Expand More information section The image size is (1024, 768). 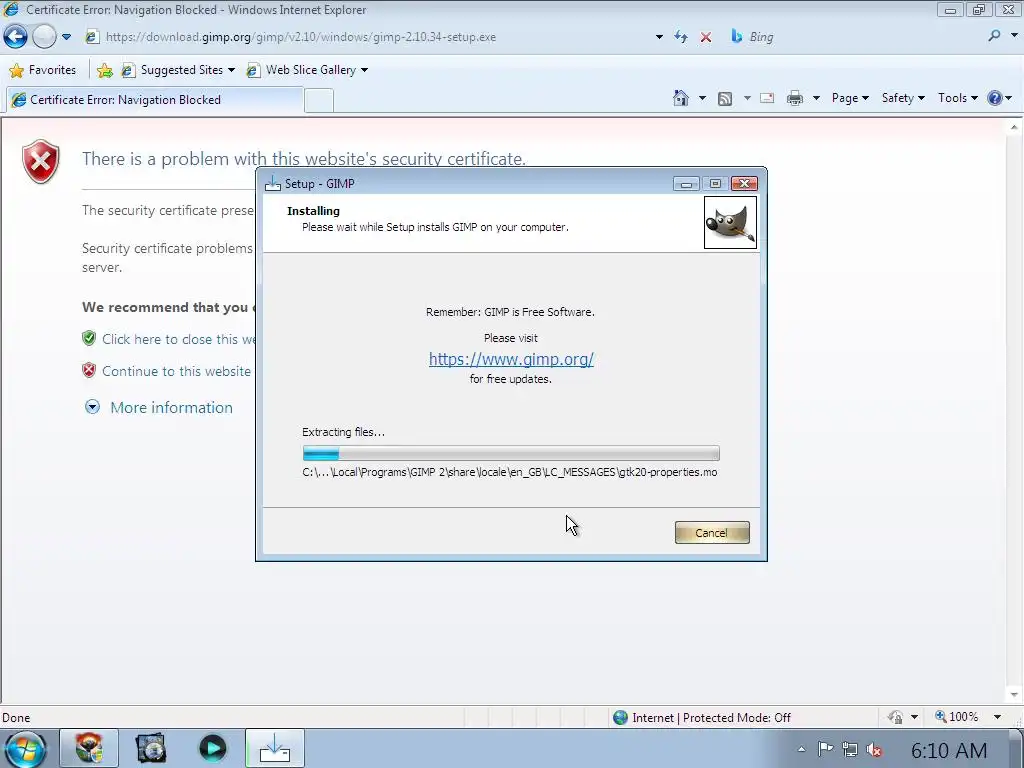click(159, 408)
